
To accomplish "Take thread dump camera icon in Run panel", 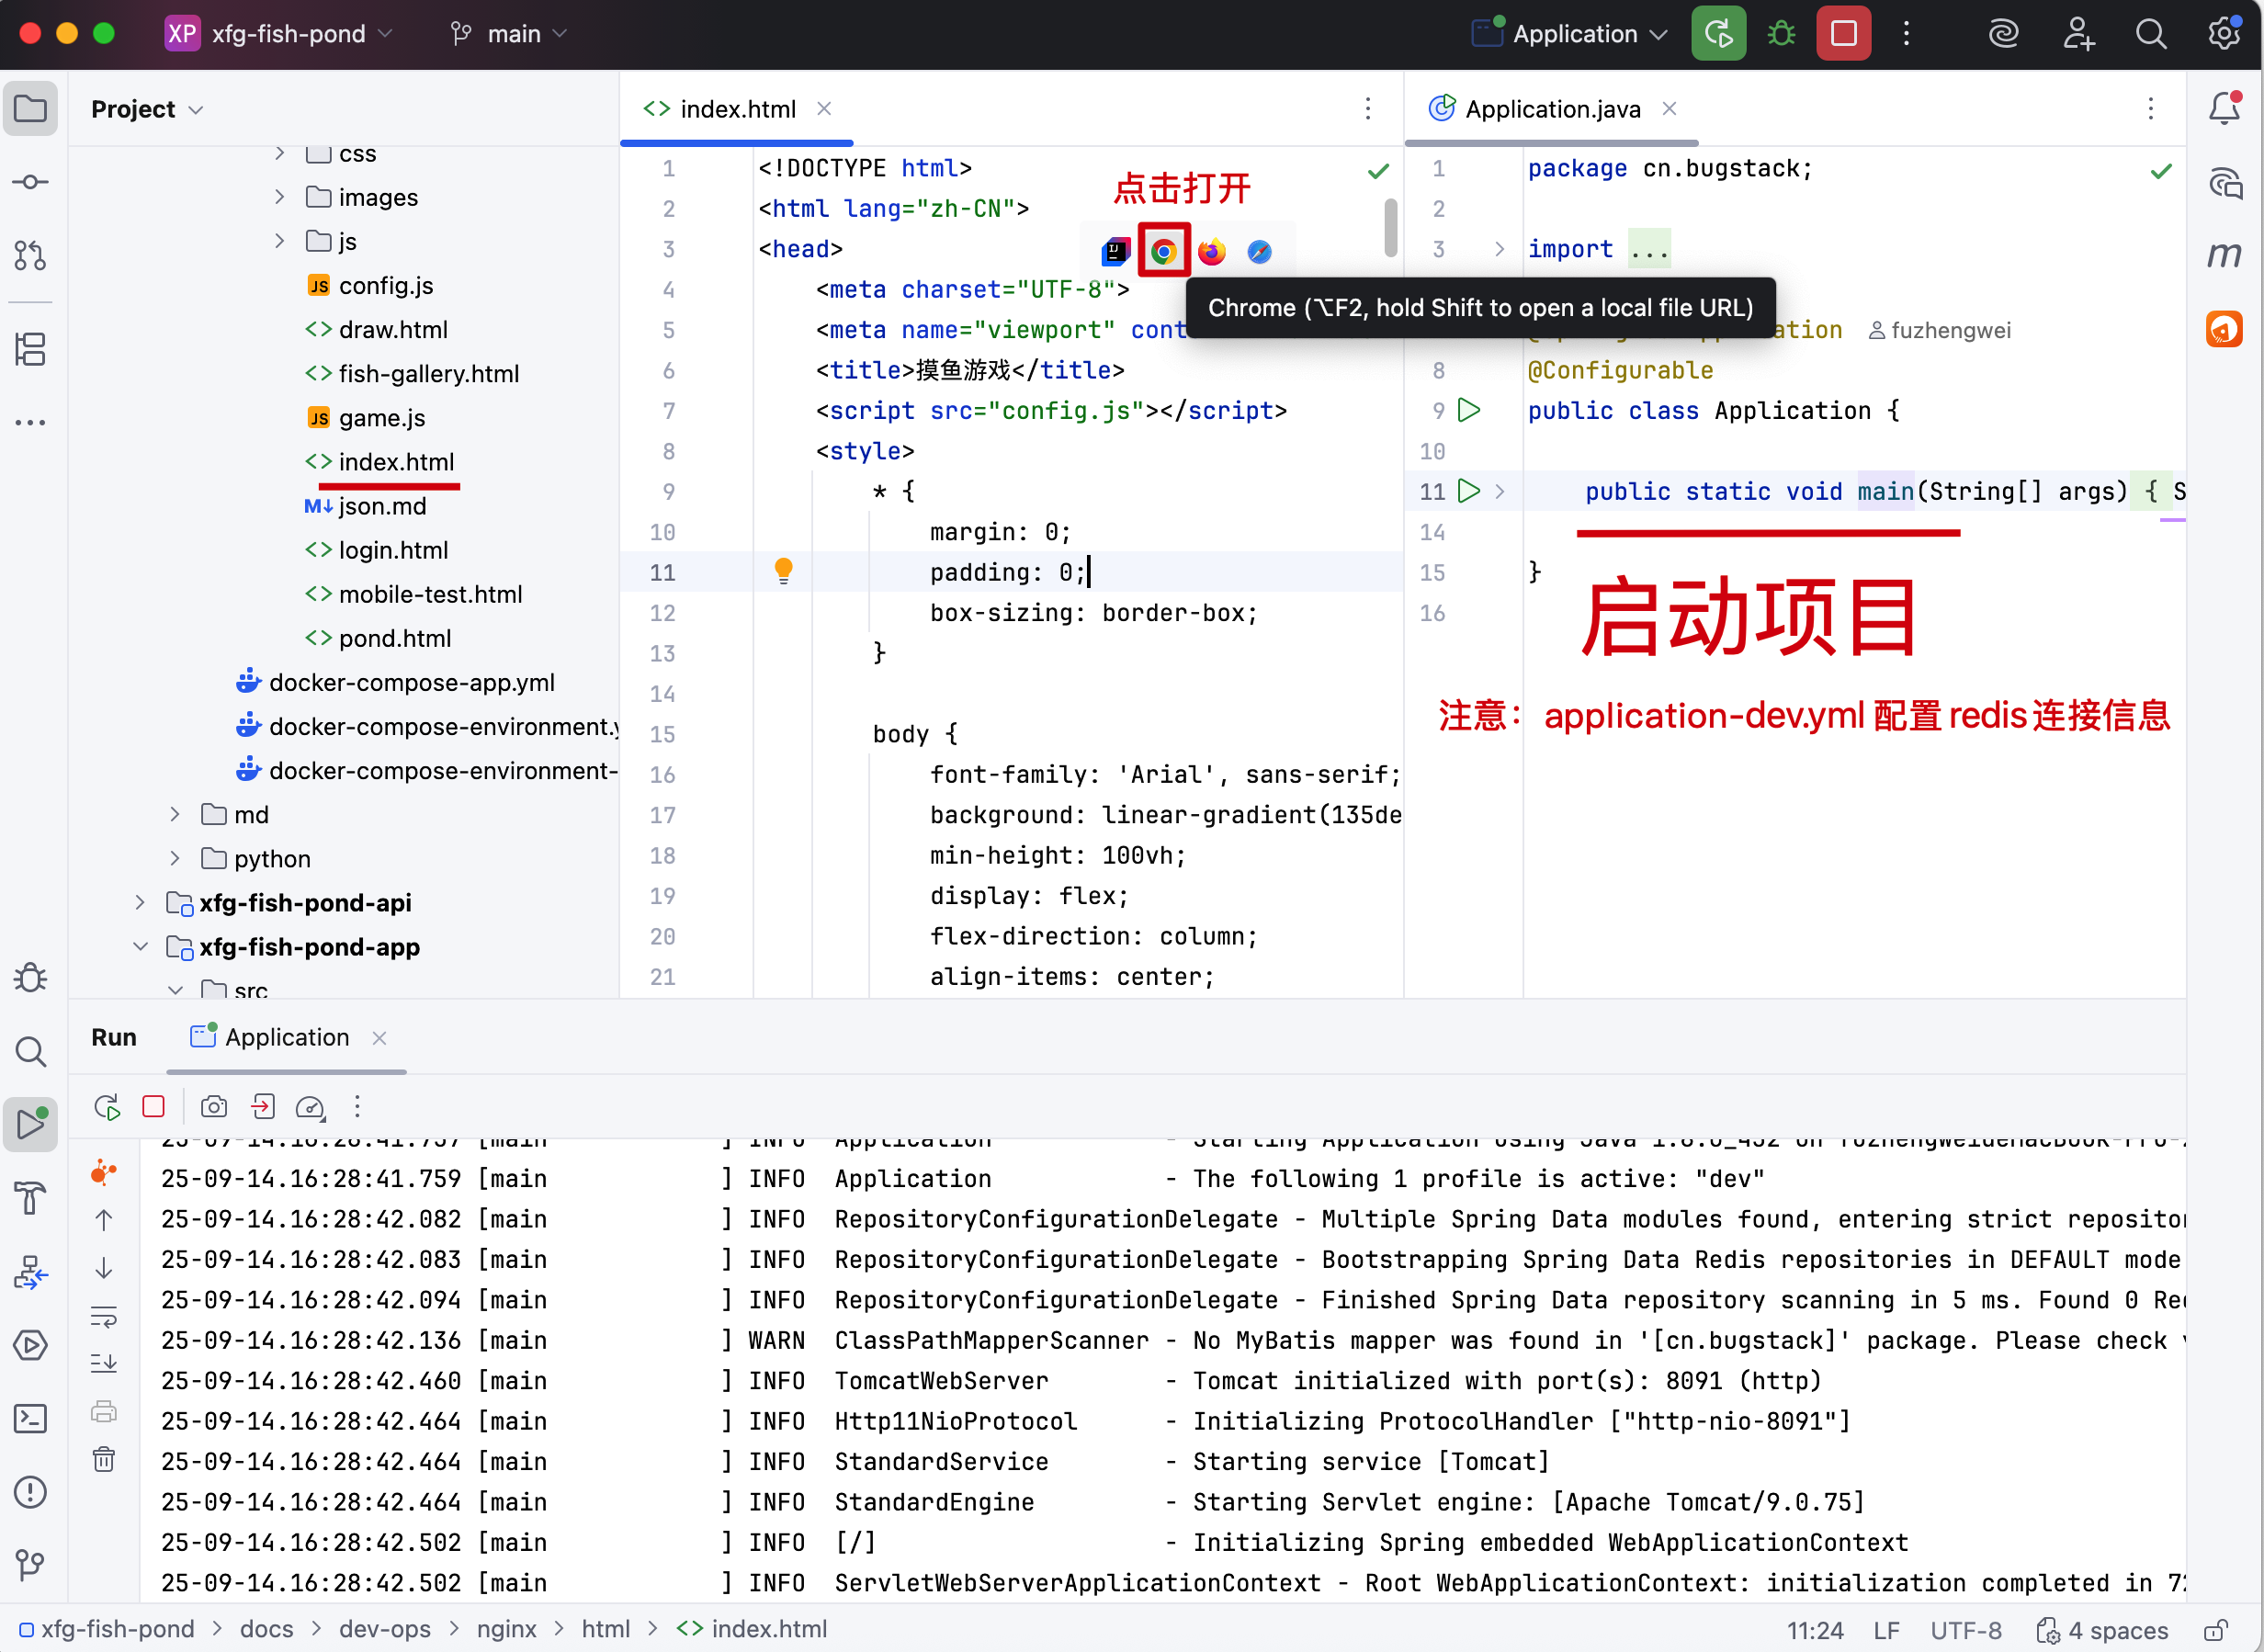I will (x=214, y=1107).
